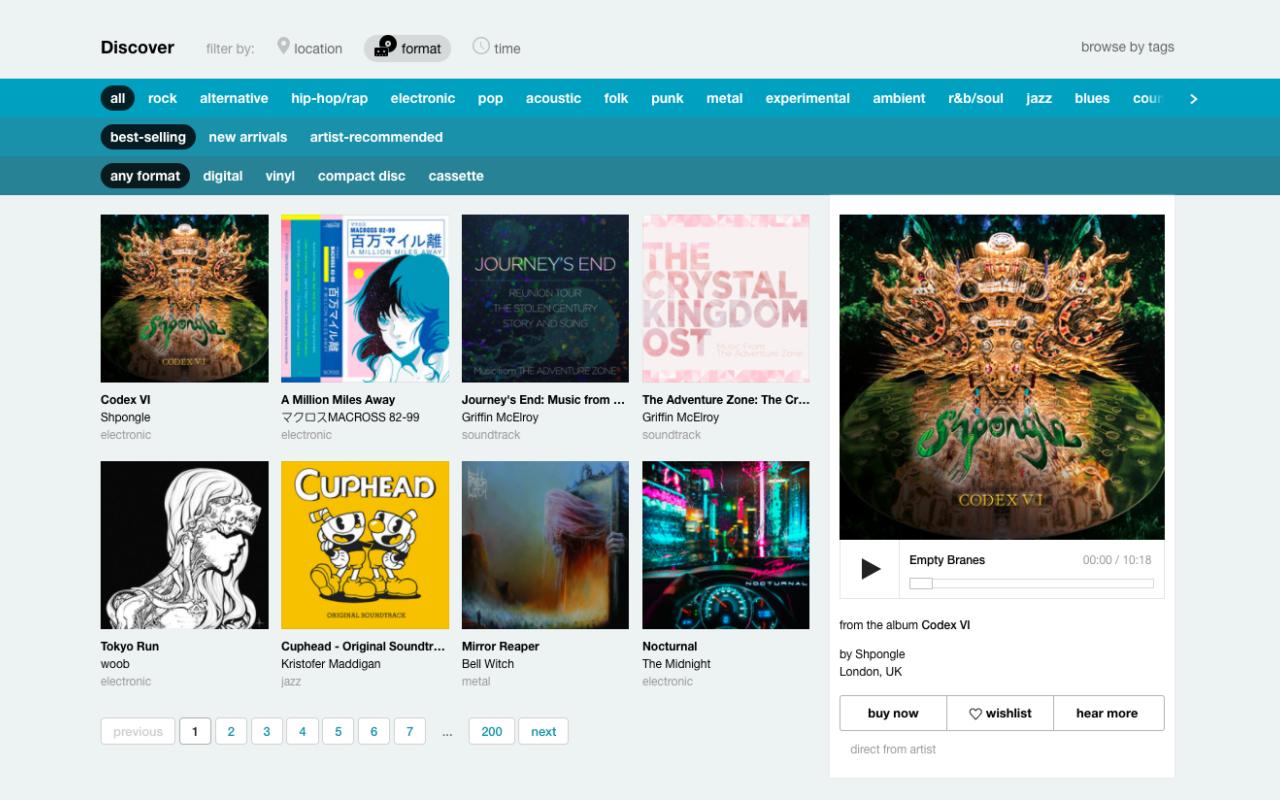Select the r&b/soul genre
The image size is (1280, 800).
coord(976,98)
